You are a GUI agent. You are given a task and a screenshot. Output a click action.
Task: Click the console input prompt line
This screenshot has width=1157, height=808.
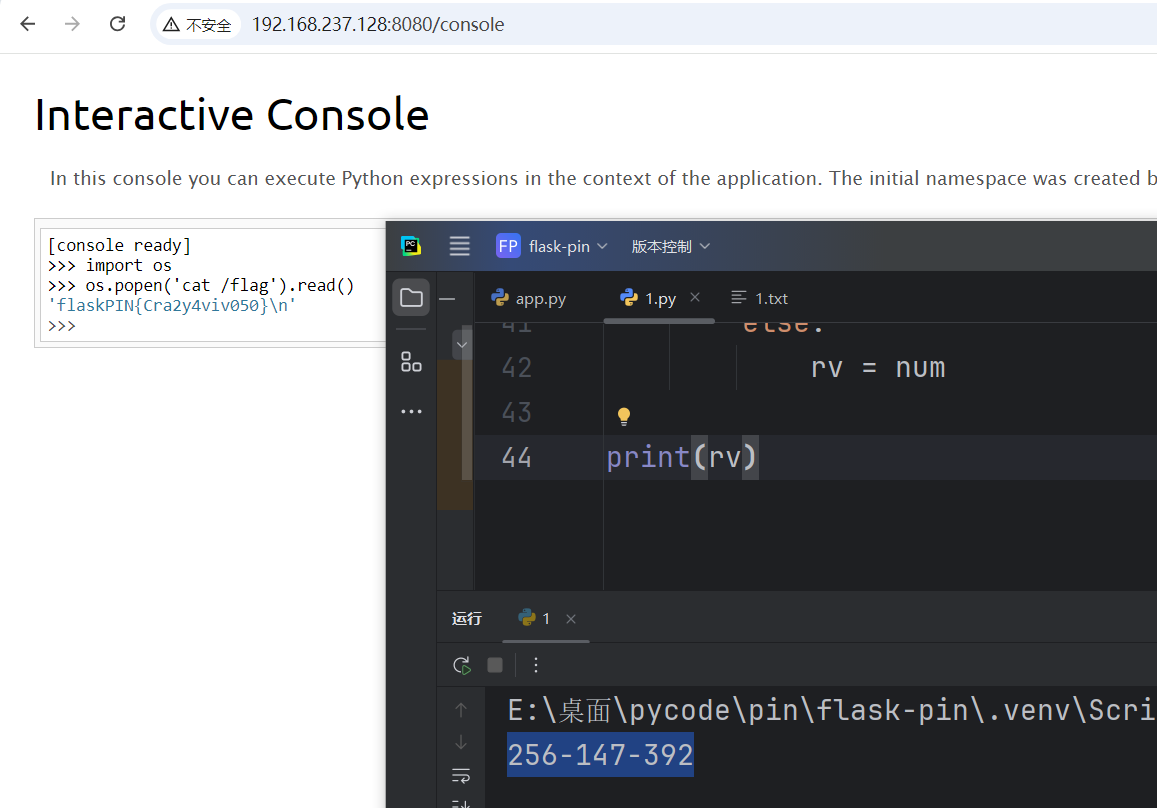coord(200,326)
